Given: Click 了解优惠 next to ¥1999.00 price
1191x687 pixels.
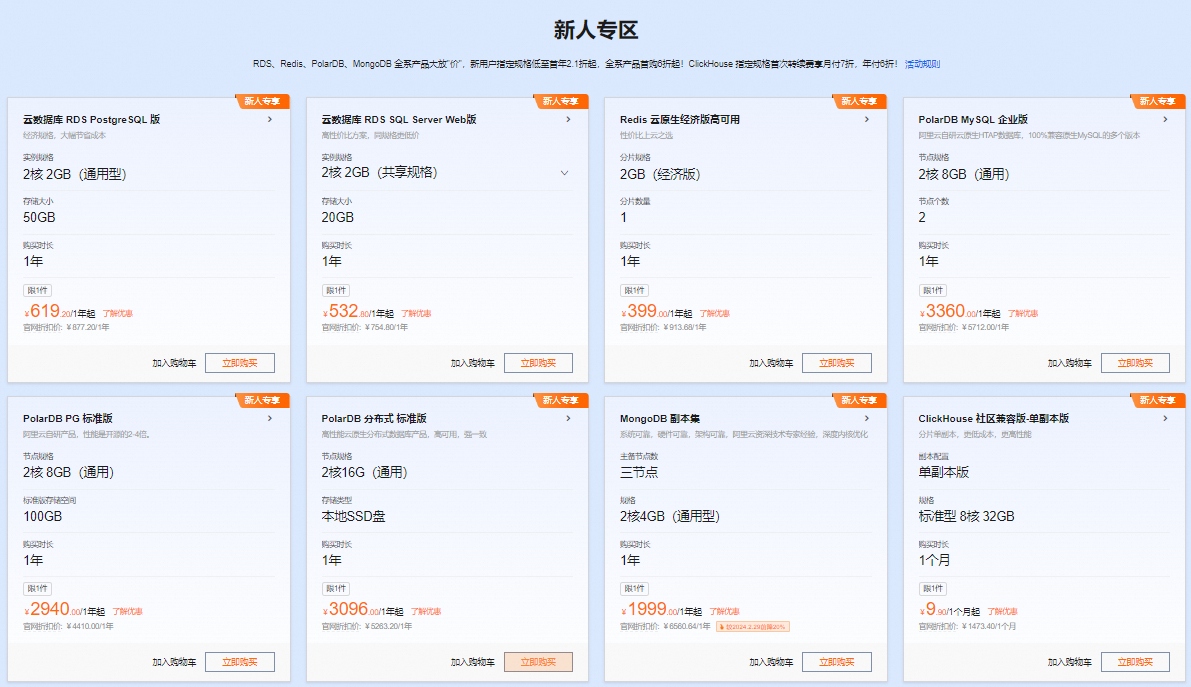Looking at the screenshot, I should coord(725,611).
